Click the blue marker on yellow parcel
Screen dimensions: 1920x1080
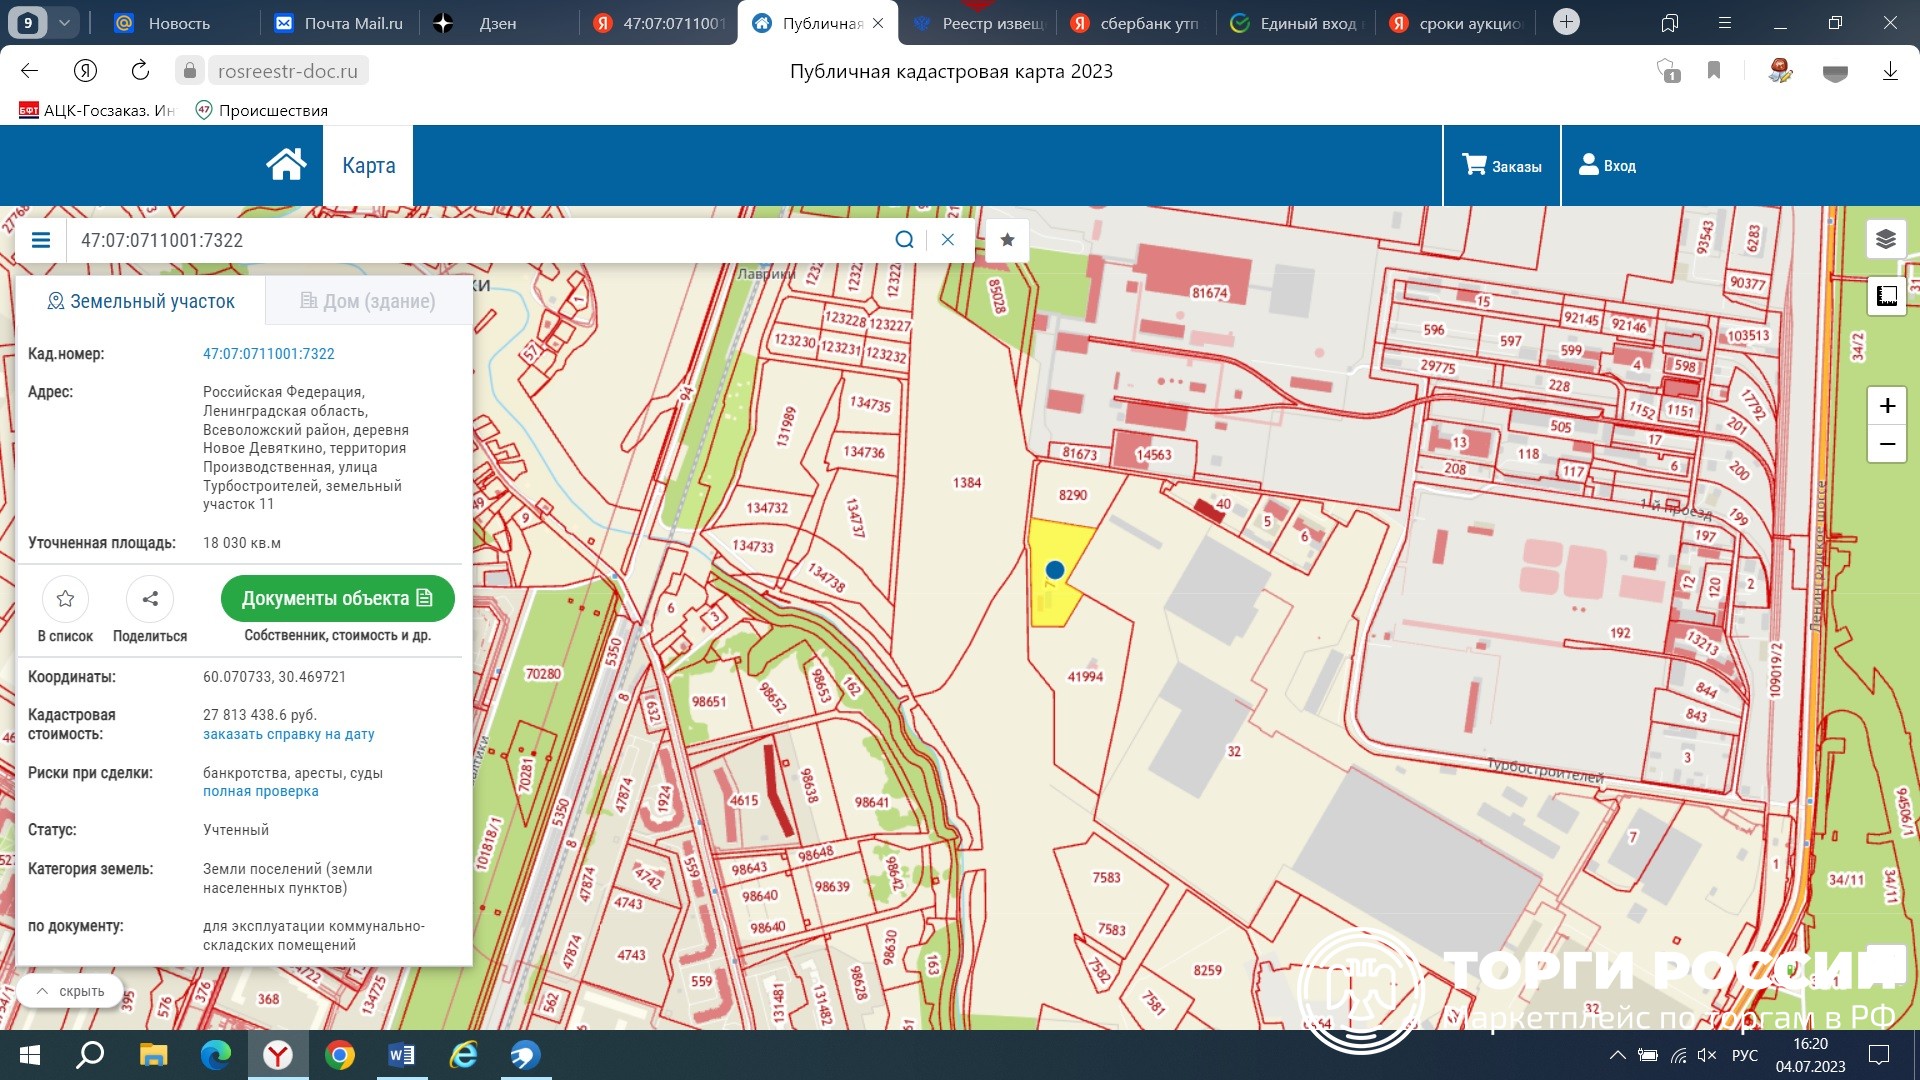point(1054,570)
